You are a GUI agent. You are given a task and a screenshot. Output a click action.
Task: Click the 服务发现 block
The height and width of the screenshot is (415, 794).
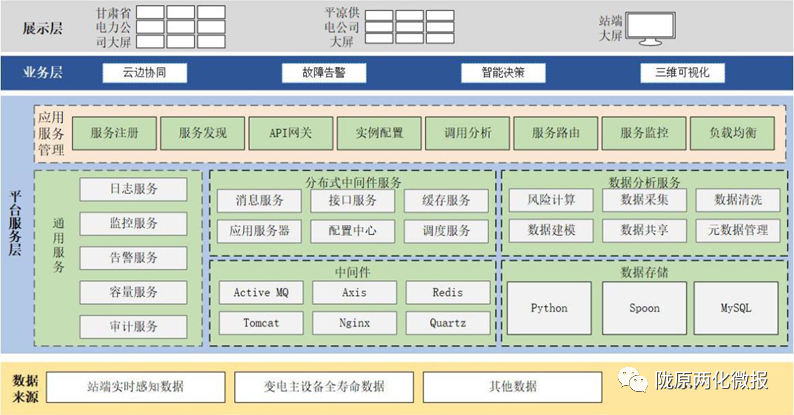203,133
